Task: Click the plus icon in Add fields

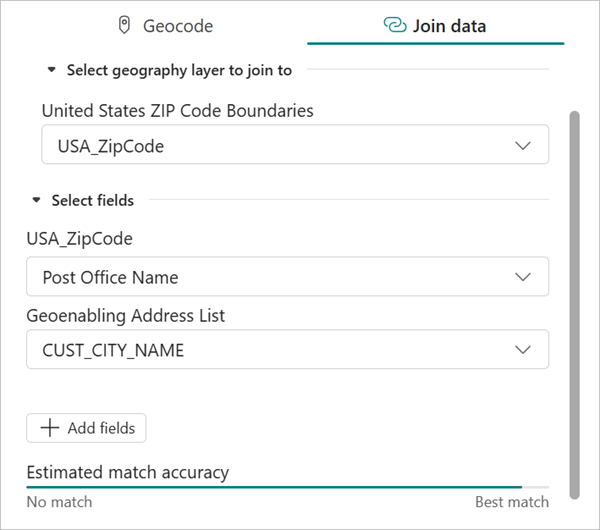Action: [50, 428]
